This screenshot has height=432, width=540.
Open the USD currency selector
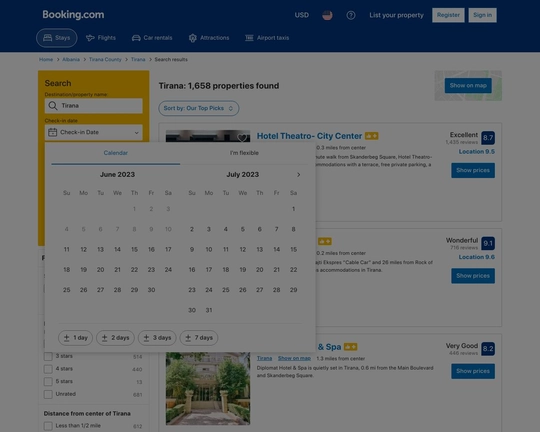[302, 15]
